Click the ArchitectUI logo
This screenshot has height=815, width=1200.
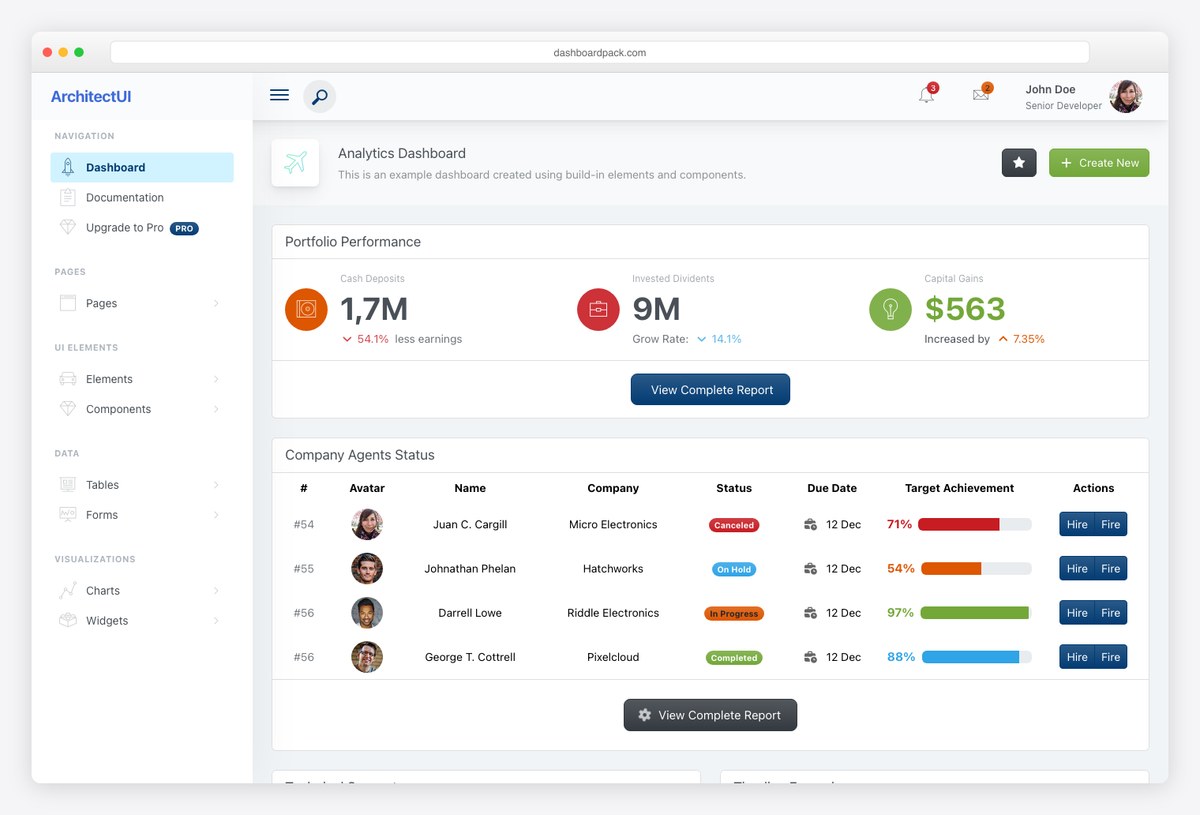(91, 96)
